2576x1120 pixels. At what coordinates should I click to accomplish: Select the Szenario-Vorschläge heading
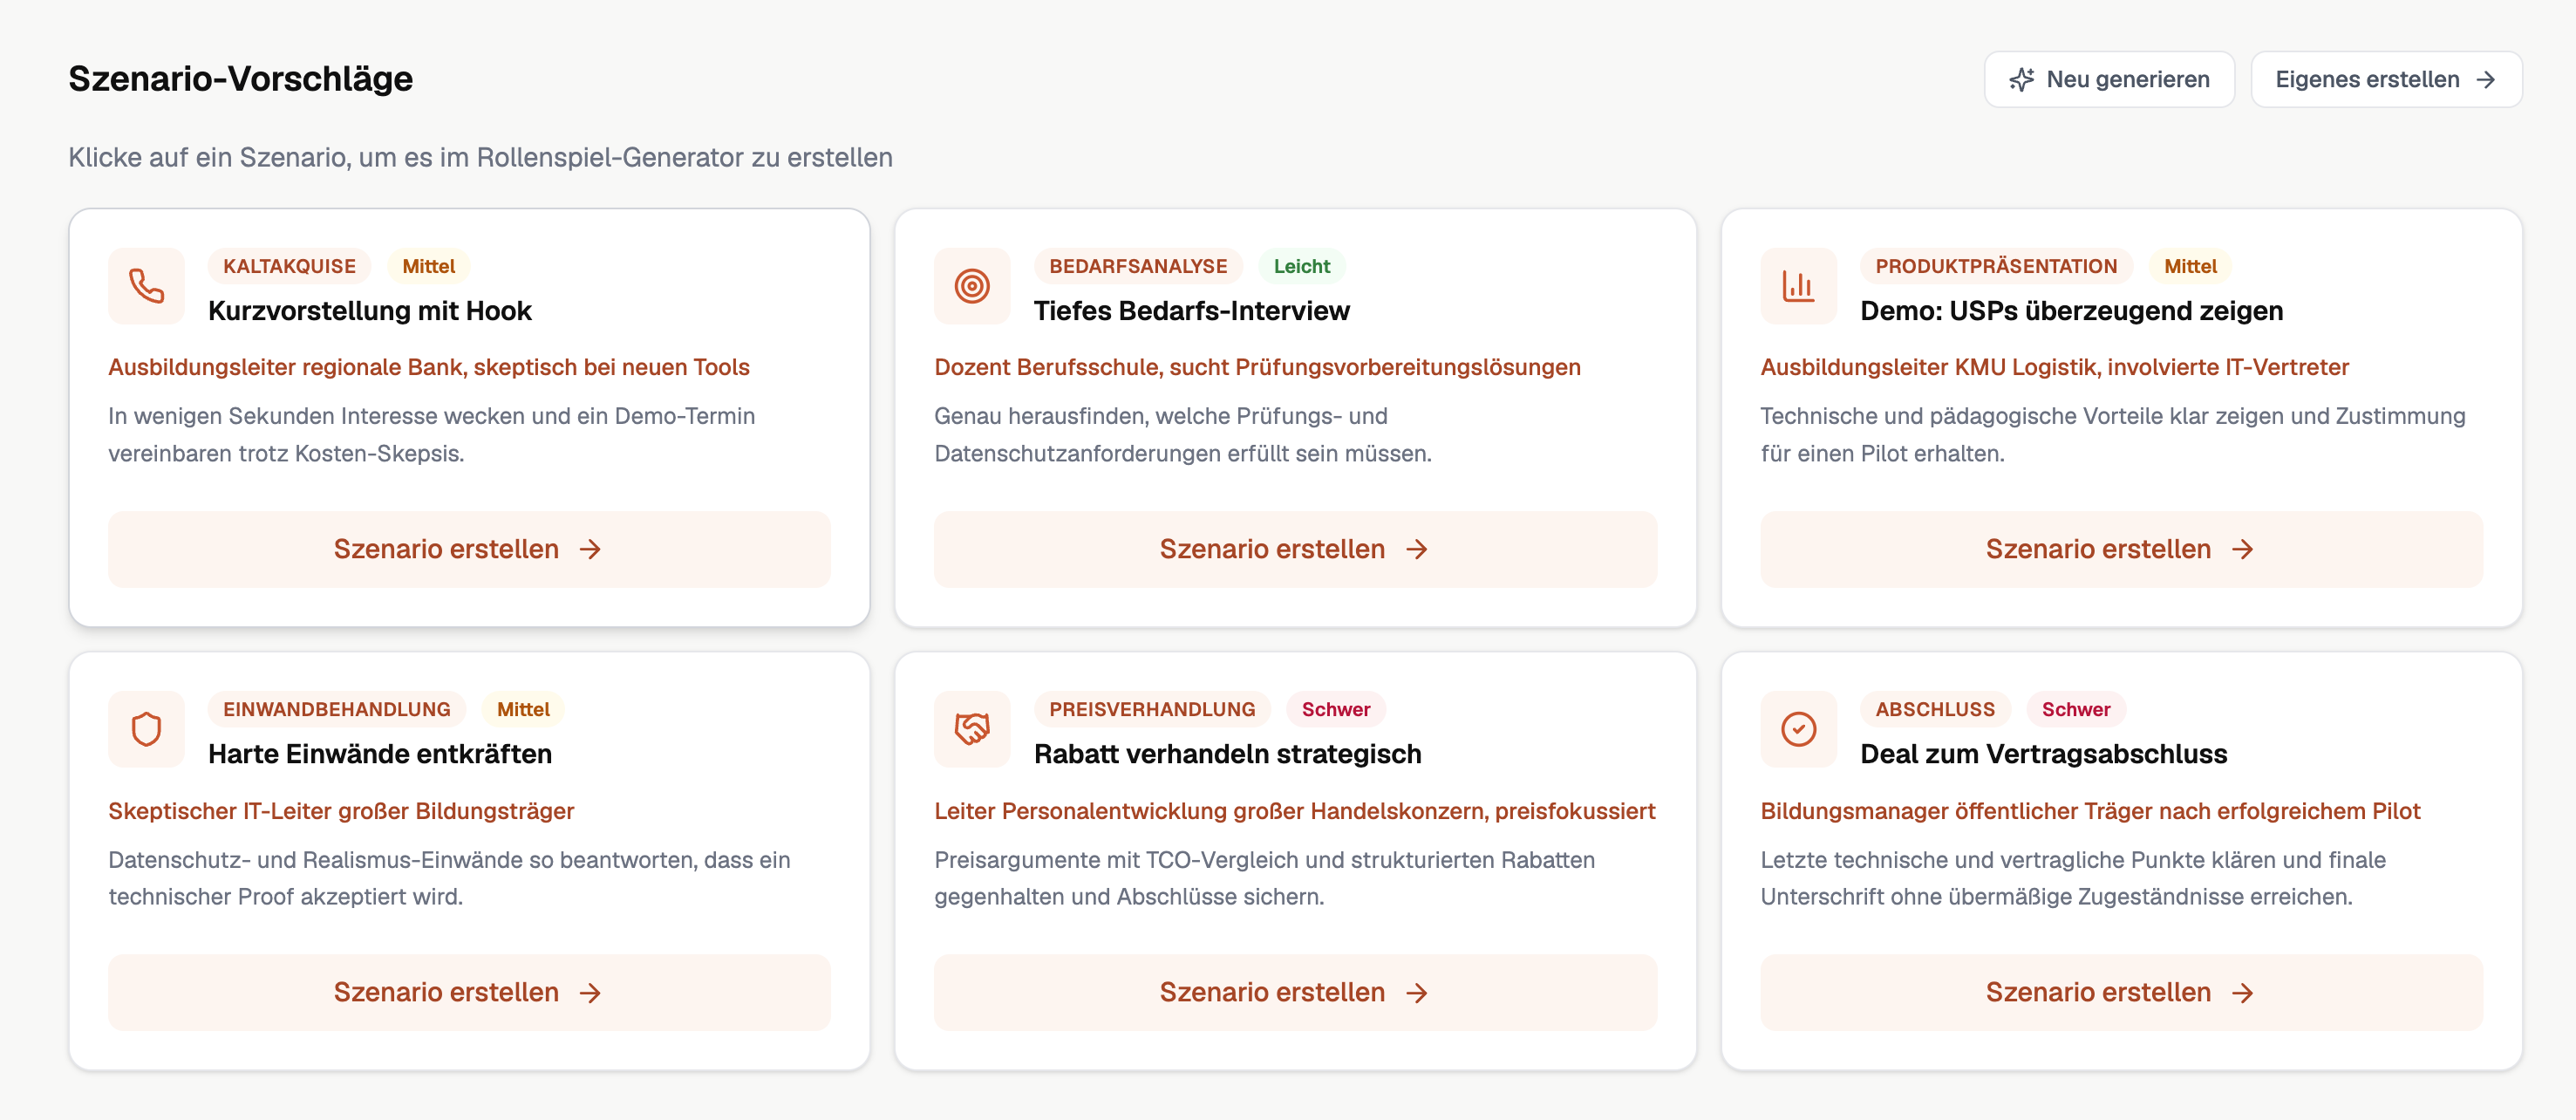[240, 78]
